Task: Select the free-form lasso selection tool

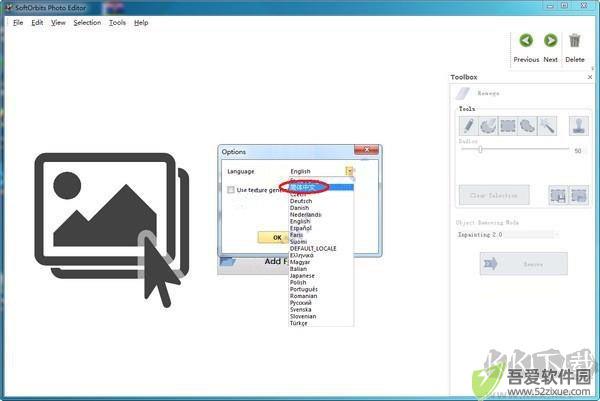Action: (x=527, y=126)
